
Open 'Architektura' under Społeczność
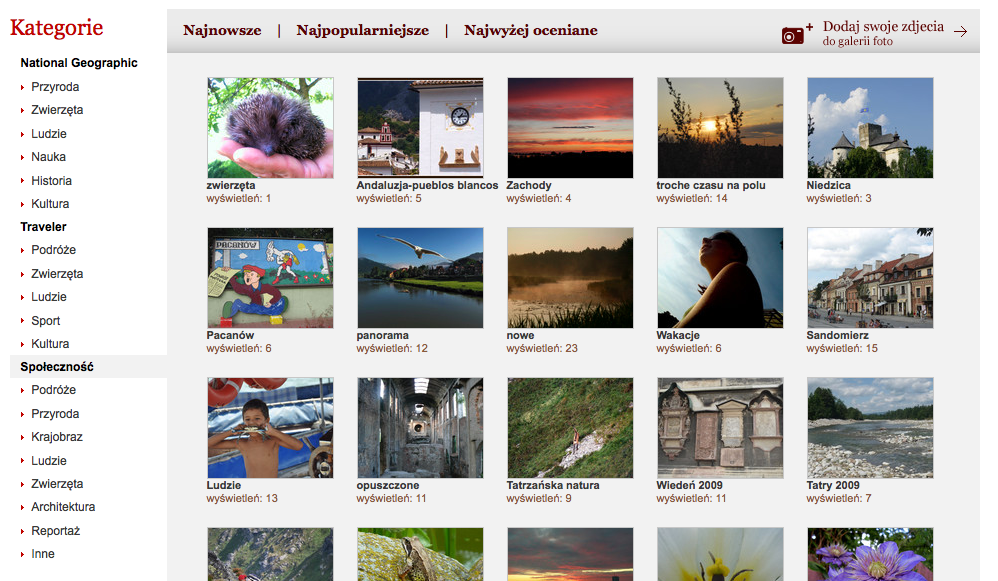point(63,507)
